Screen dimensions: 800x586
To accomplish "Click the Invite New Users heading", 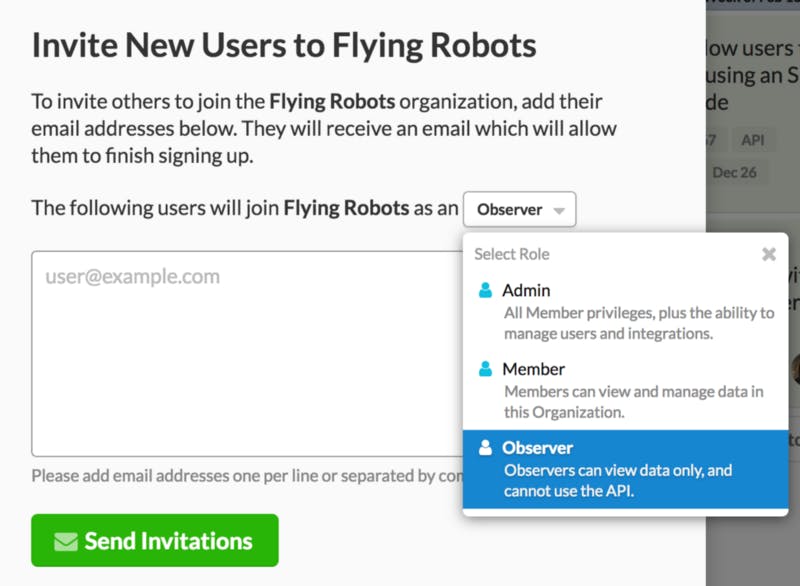I will click(x=284, y=45).
